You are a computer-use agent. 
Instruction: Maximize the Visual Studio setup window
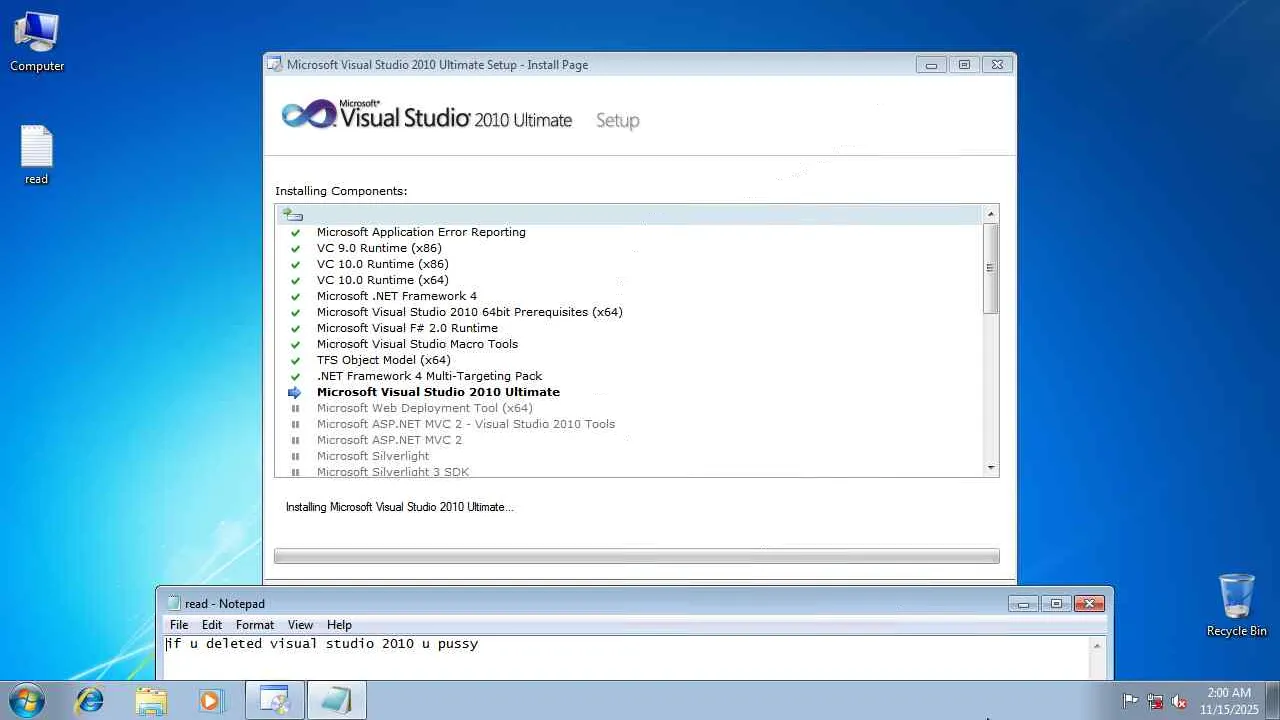click(x=964, y=65)
